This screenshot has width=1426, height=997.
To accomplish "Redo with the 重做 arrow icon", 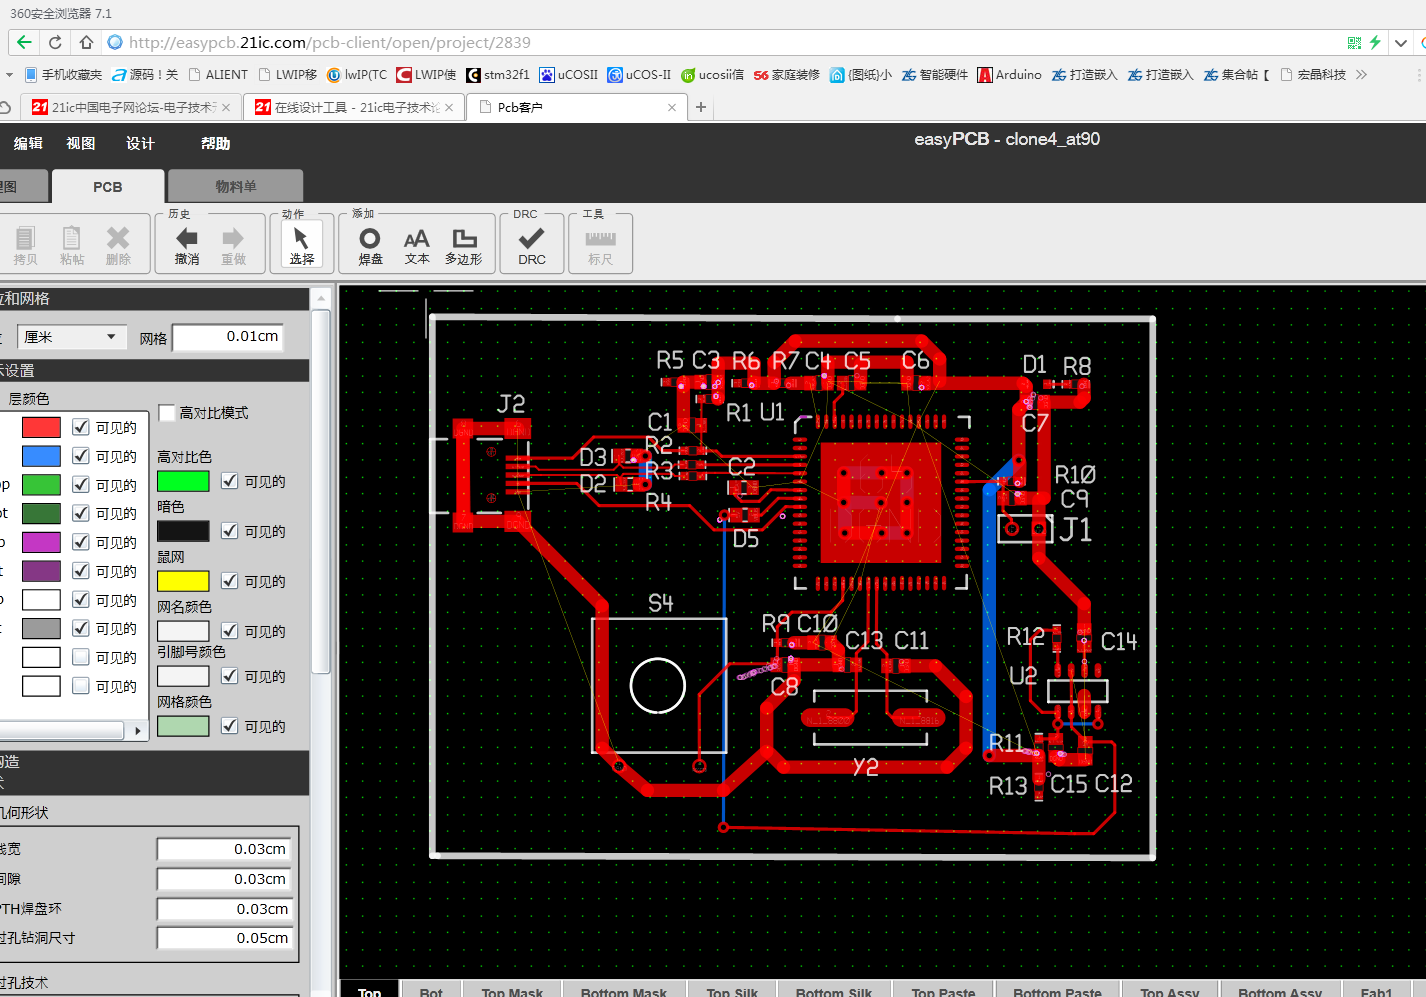I will coord(233,244).
